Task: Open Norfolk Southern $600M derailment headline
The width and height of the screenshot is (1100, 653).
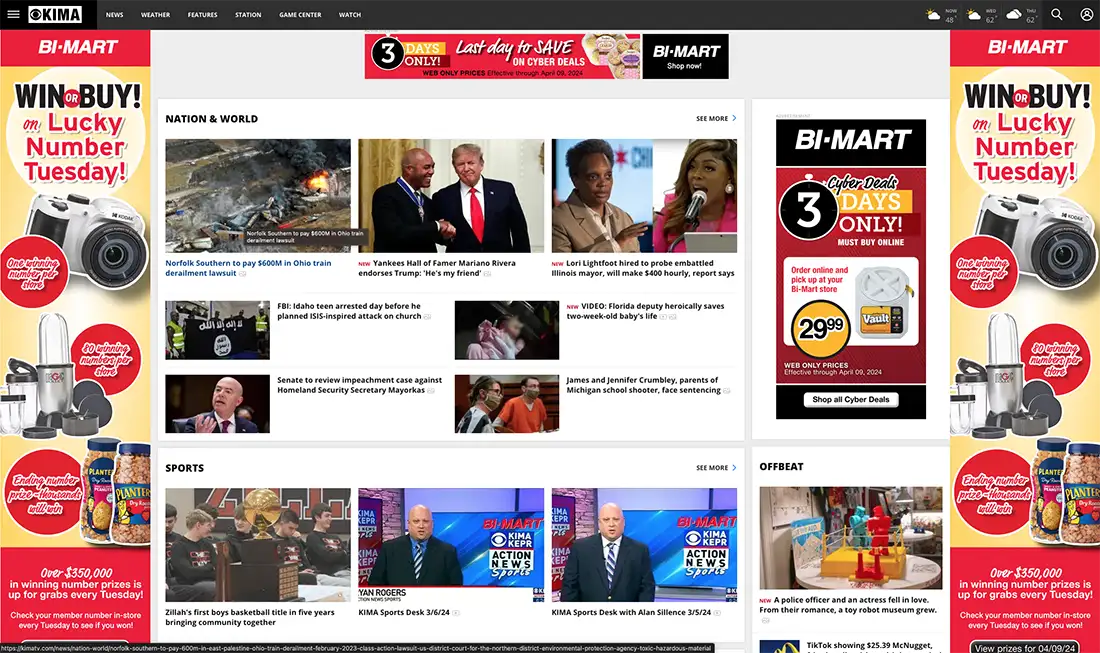Action: [248, 268]
